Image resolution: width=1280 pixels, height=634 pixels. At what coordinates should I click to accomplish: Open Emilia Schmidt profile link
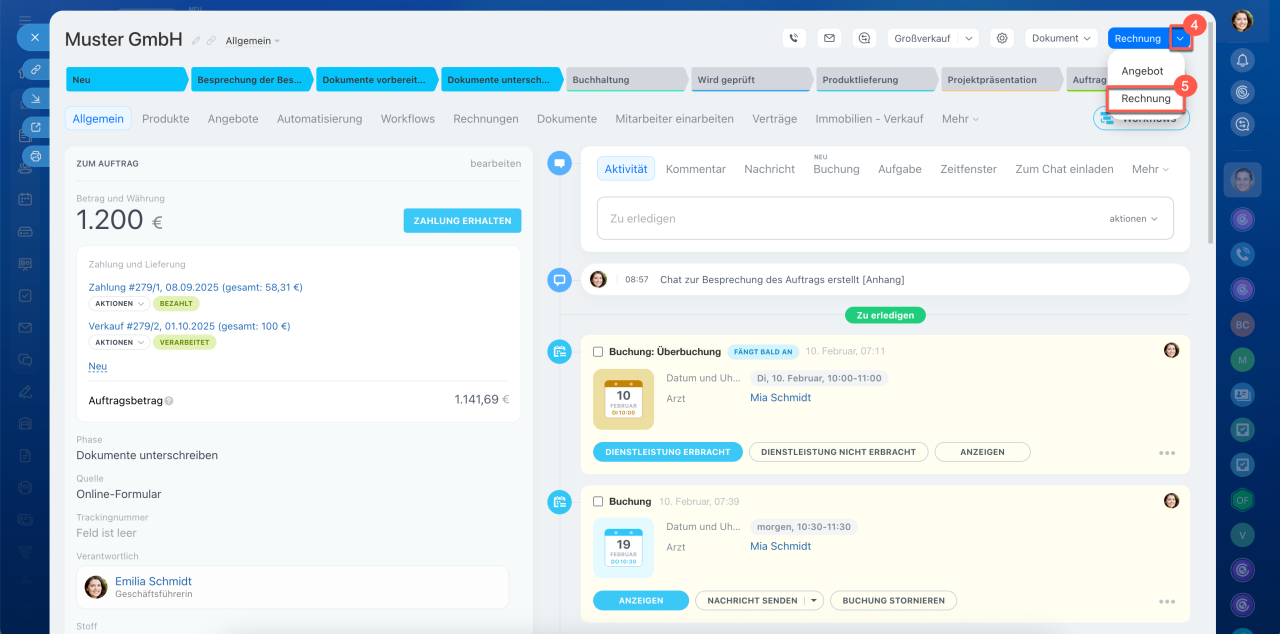coord(153,581)
